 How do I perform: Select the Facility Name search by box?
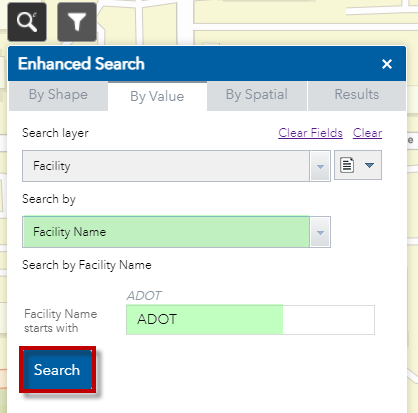166,232
